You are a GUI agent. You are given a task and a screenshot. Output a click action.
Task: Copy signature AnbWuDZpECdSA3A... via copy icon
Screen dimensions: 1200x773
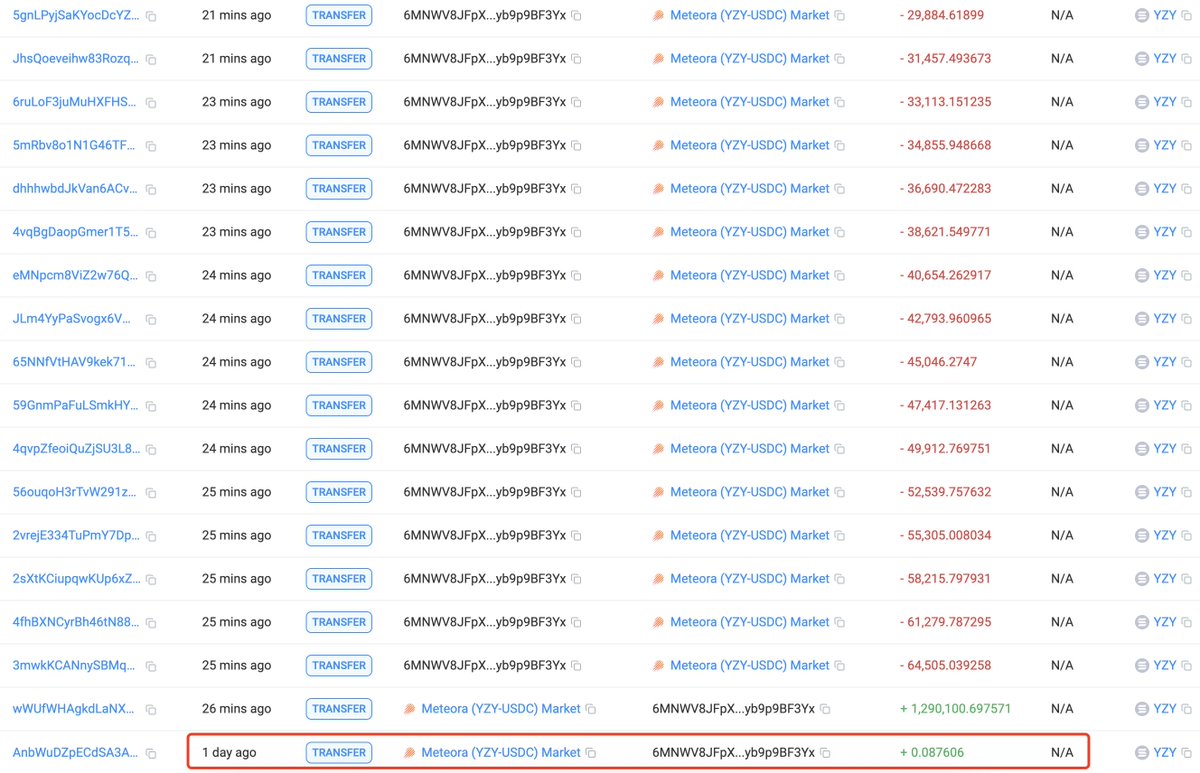click(x=151, y=753)
